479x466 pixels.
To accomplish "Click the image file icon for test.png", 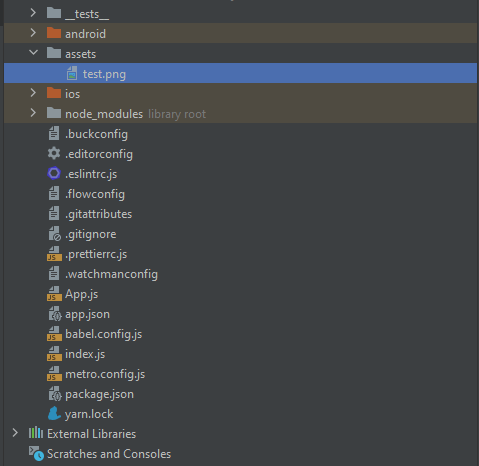I will (x=72, y=73).
